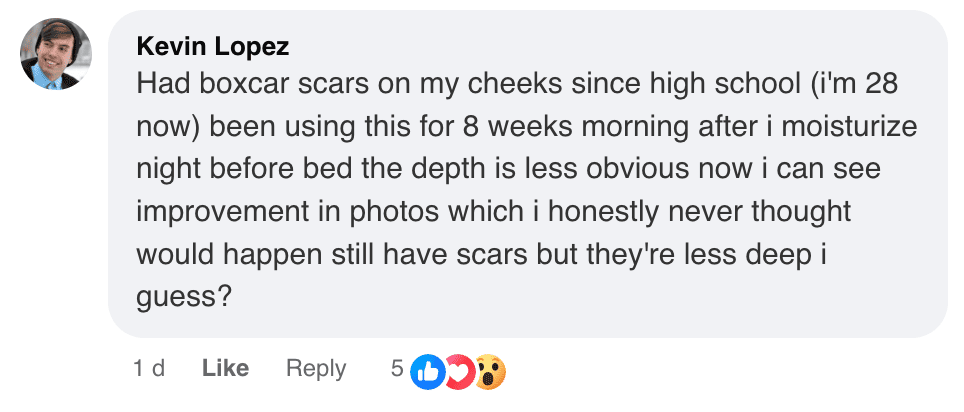The width and height of the screenshot is (964, 412).
Task: Open the reaction count number 5
Action: (397, 368)
